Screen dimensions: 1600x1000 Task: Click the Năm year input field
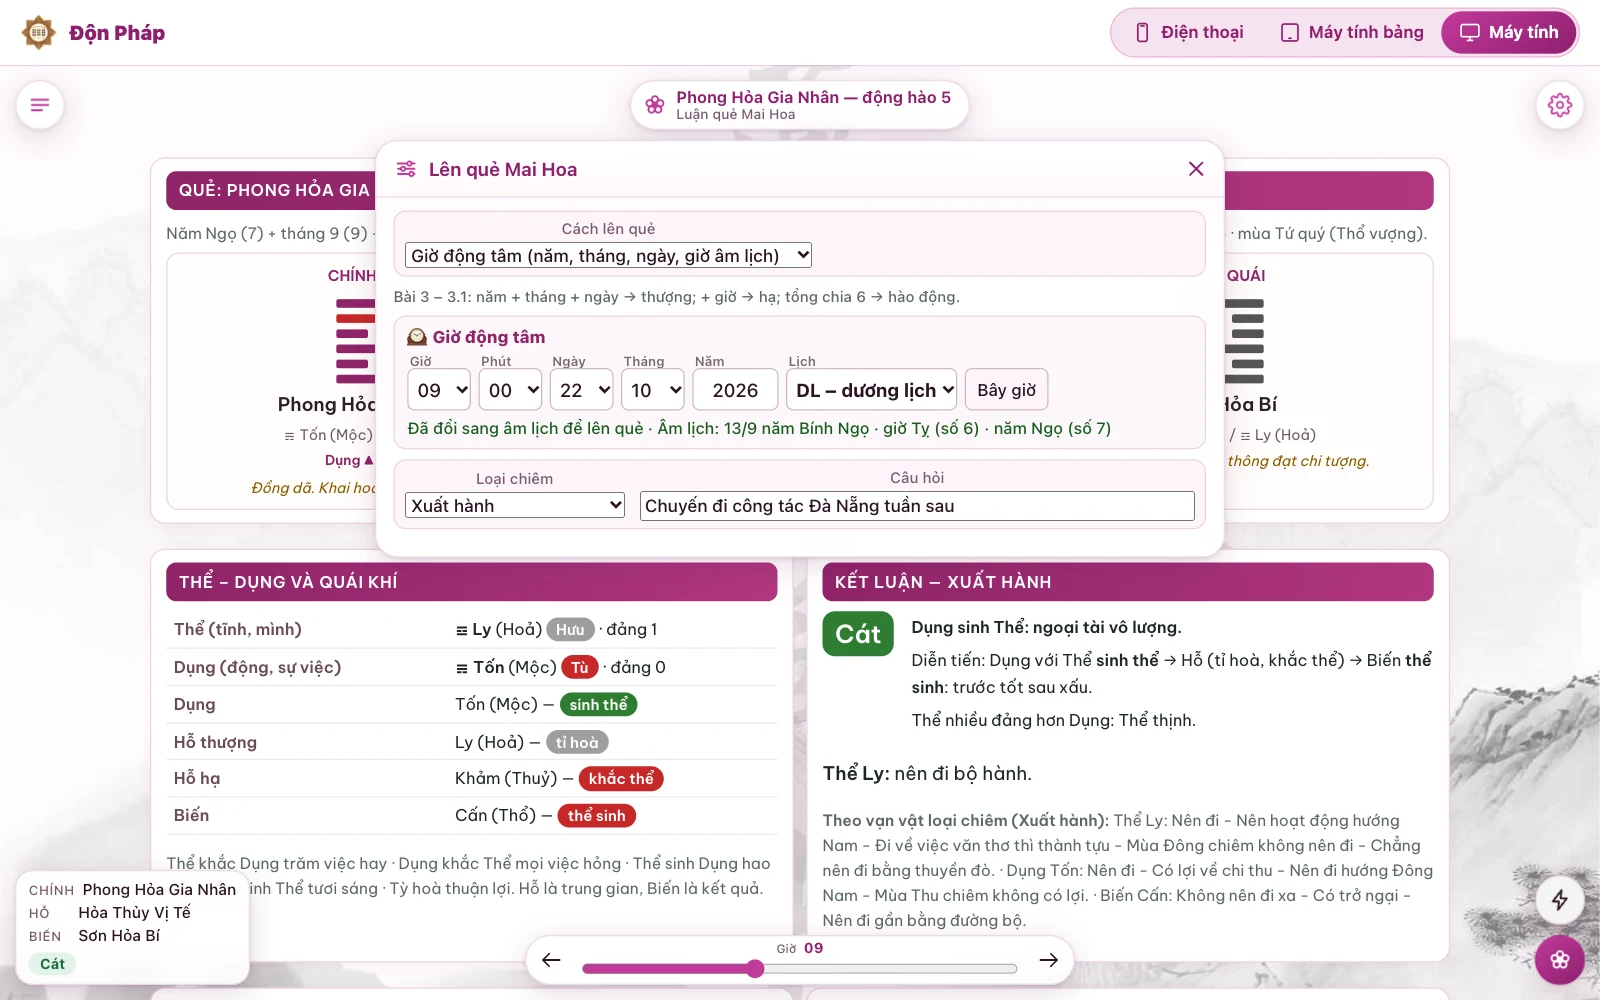point(735,390)
